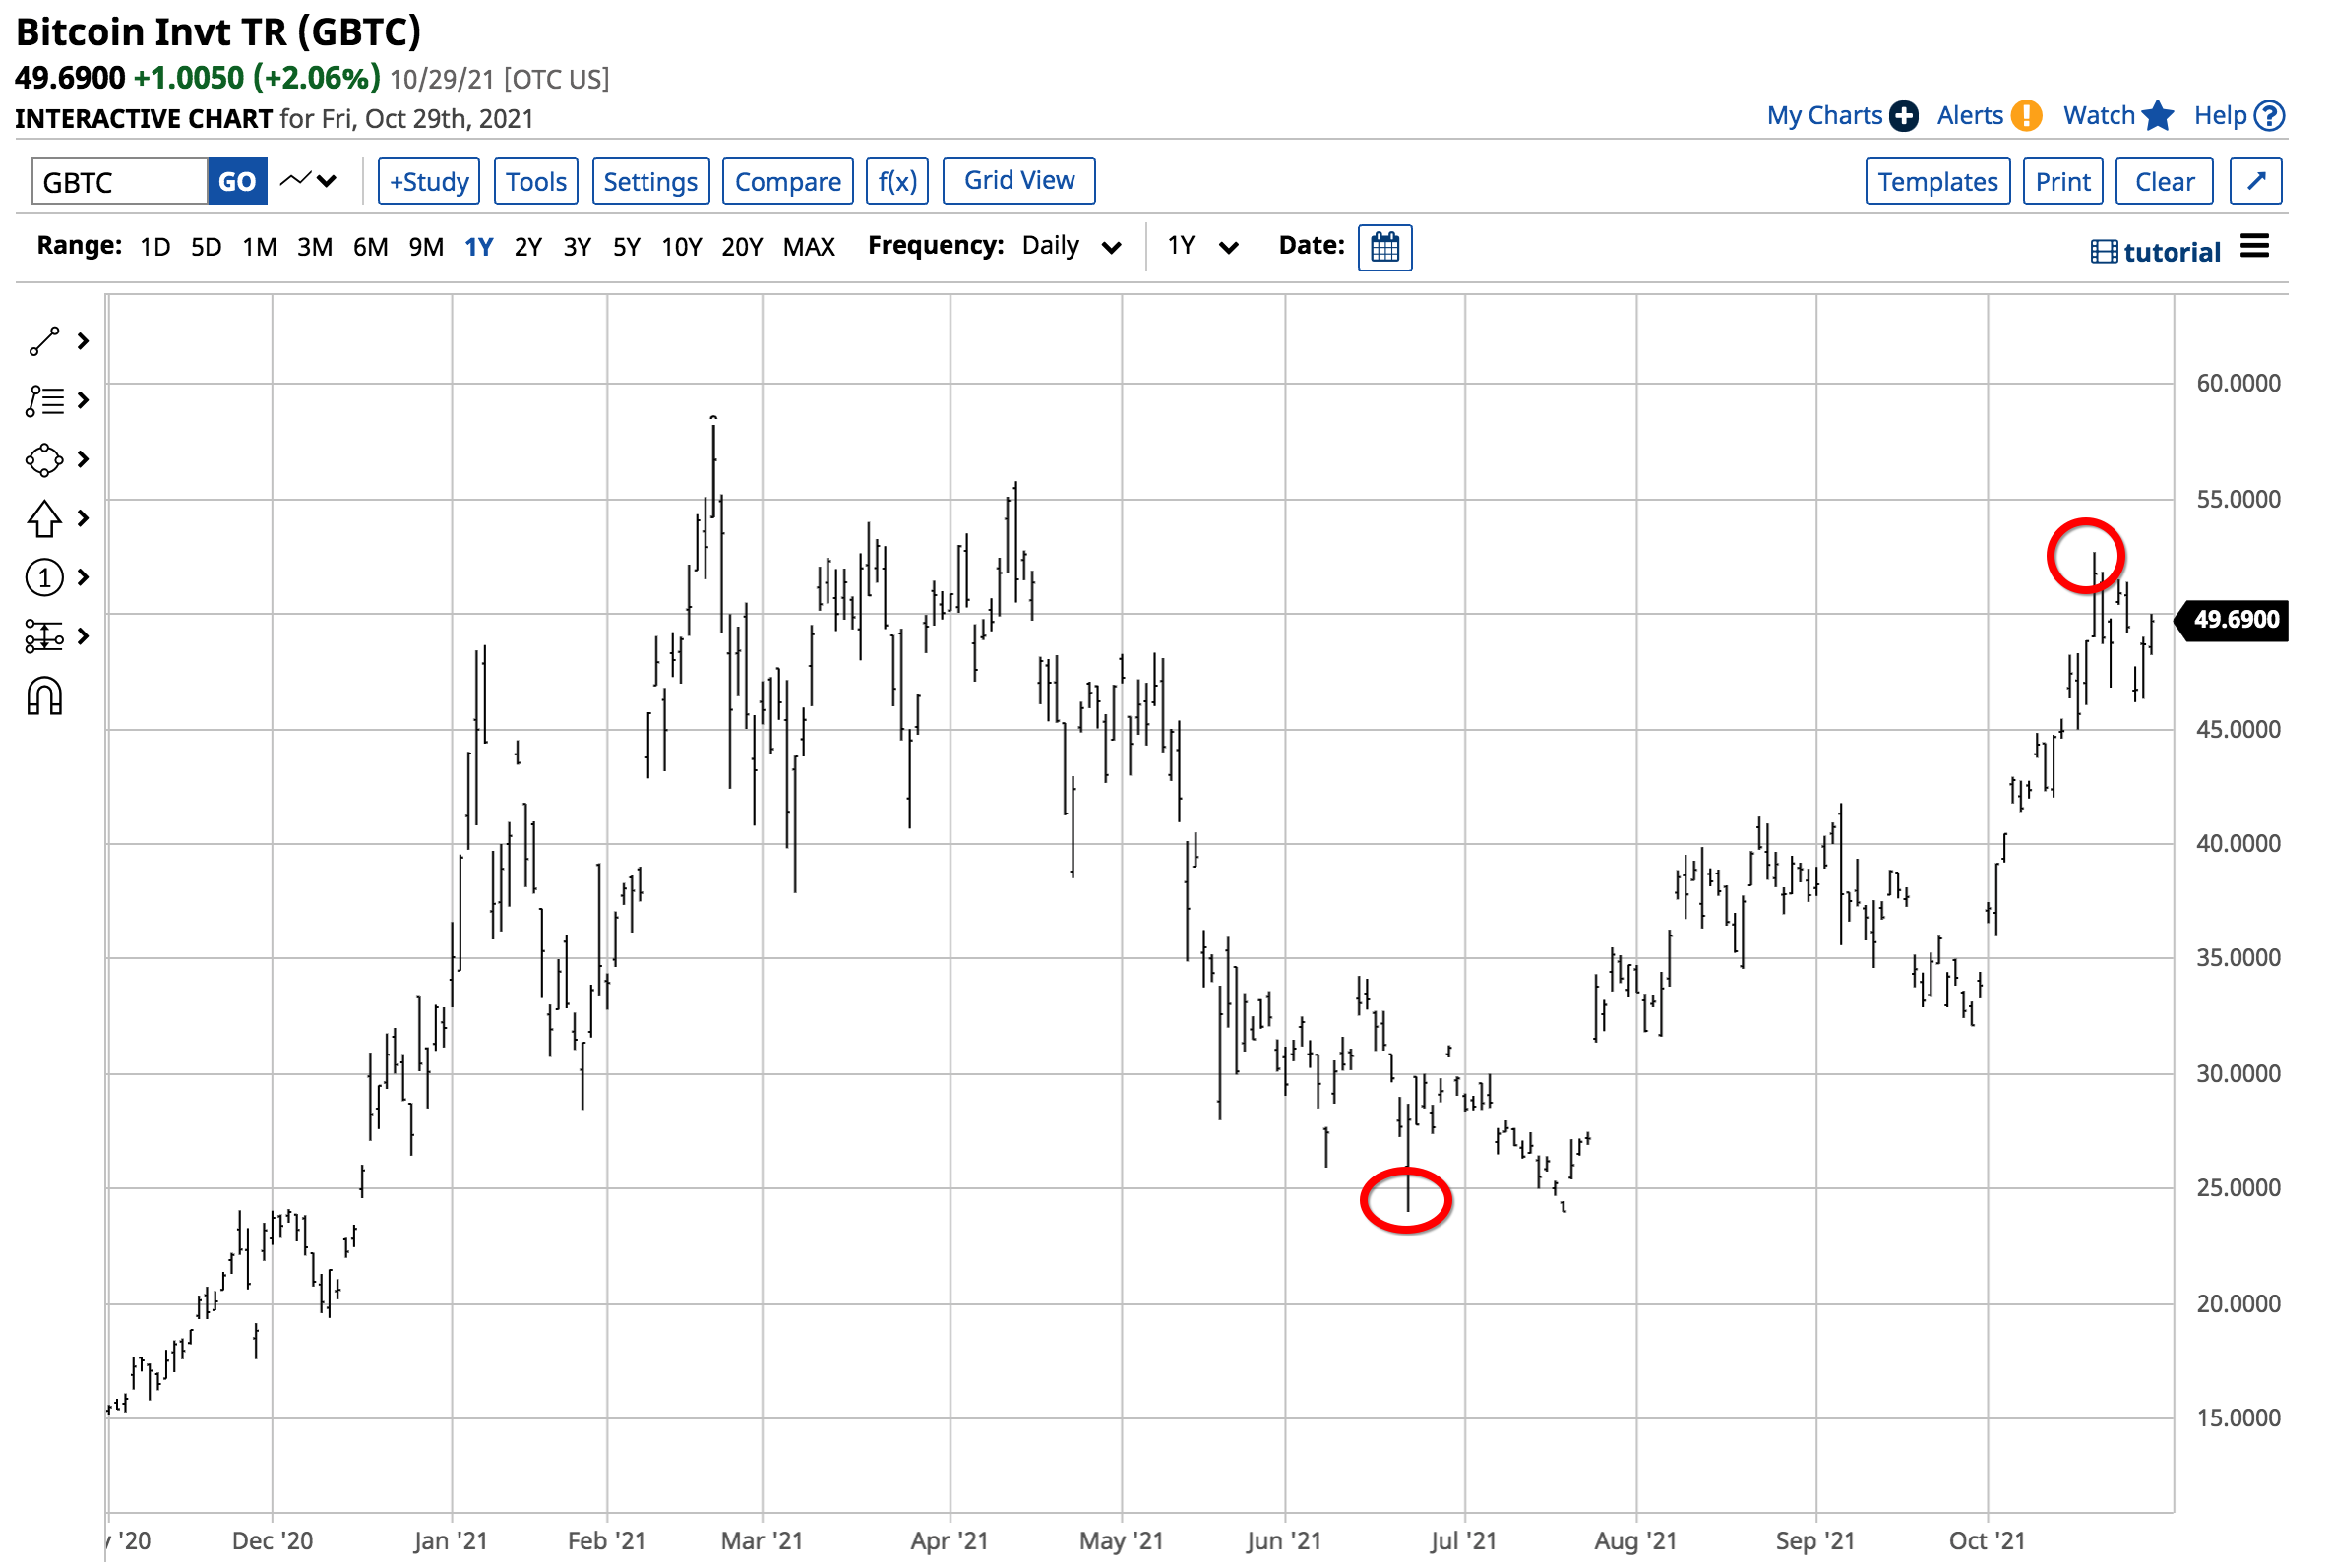Click the Compare button

click(788, 181)
